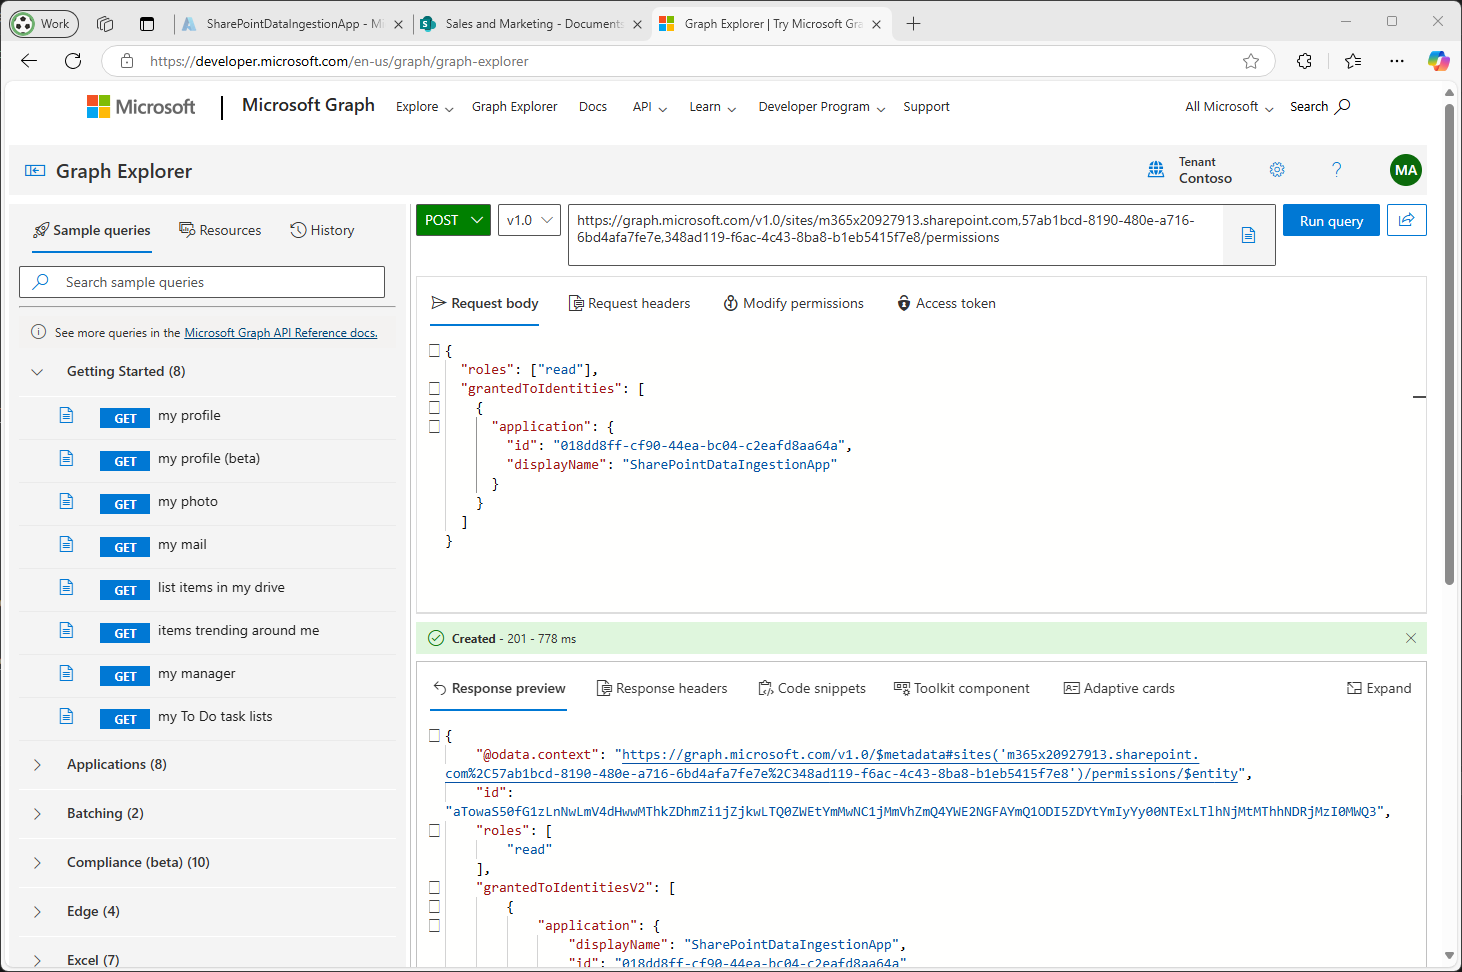
Task: Open the v1.0 API version dropdown
Action: pos(530,220)
